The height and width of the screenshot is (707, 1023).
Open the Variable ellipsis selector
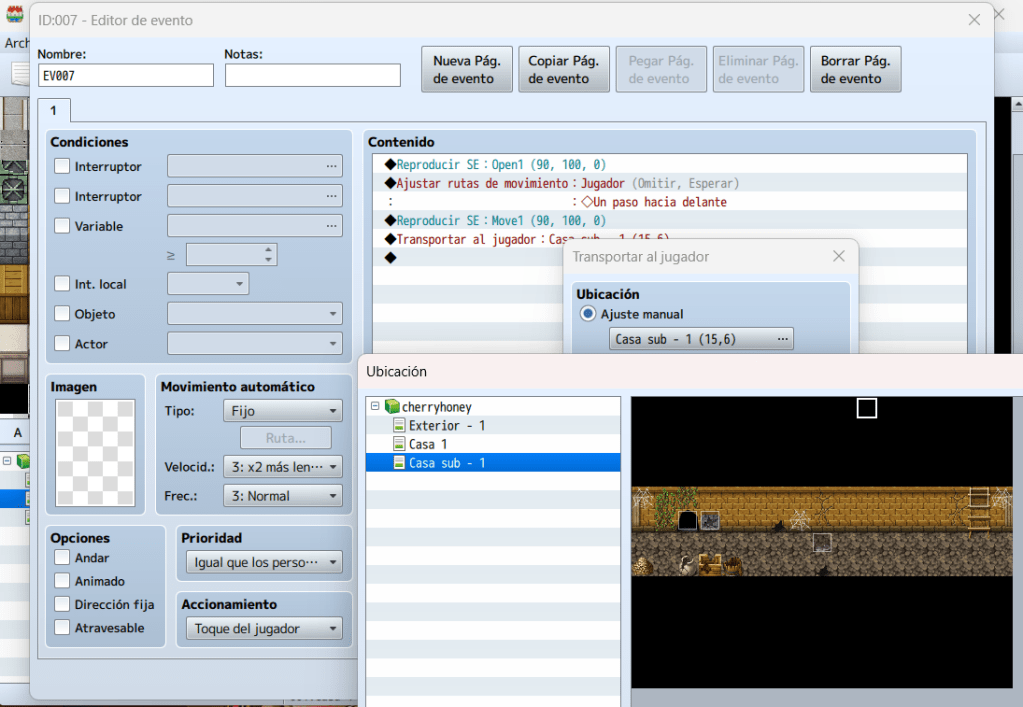tap(331, 227)
